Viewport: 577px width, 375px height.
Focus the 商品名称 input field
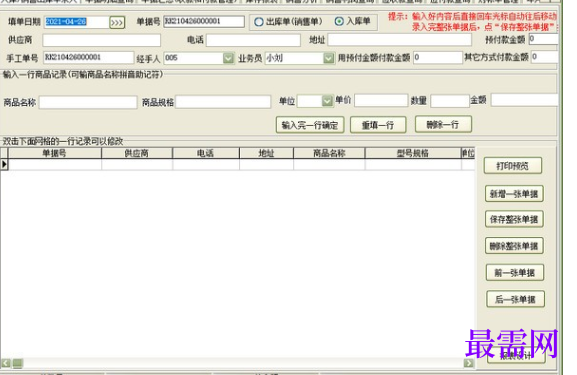click(x=88, y=102)
